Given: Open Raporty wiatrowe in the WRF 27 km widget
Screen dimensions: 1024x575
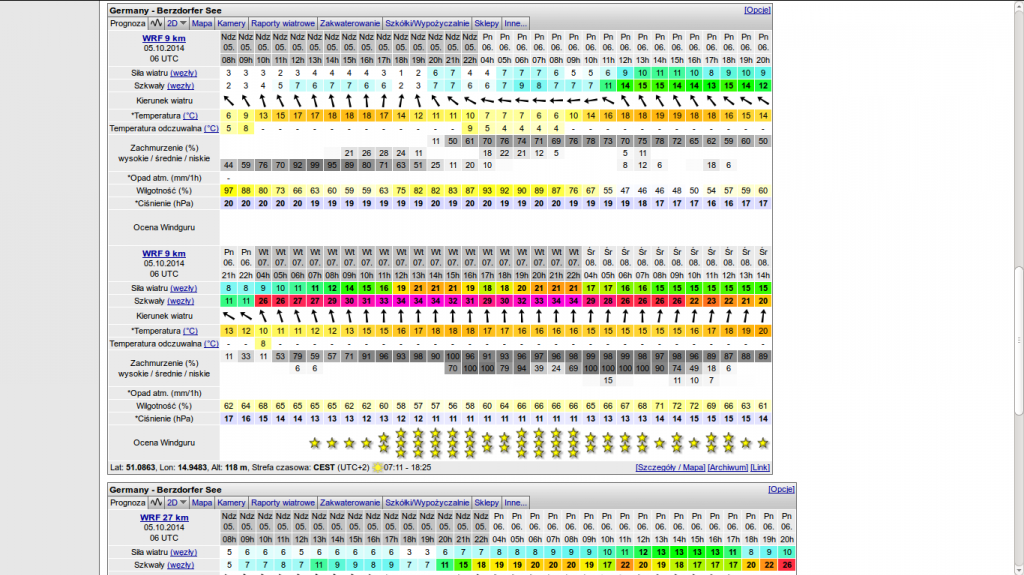Looking at the screenshot, I should coord(283,502).
